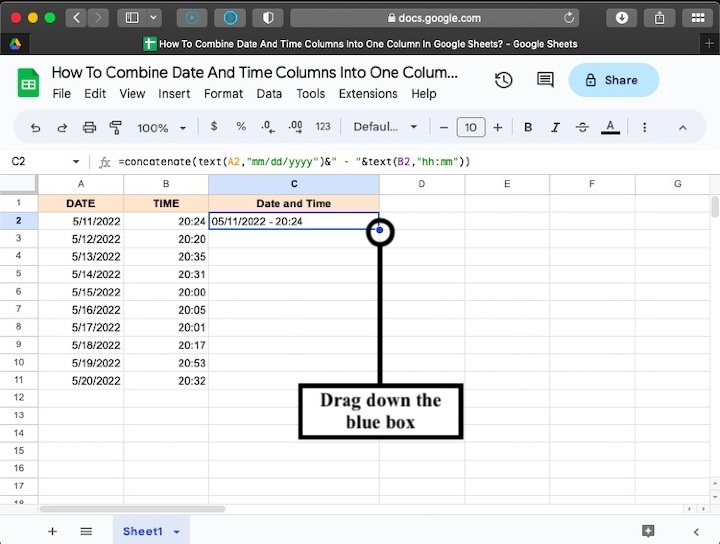Open the Edit menu
Viewport: 720px width, 544px height.
(95, 94)
